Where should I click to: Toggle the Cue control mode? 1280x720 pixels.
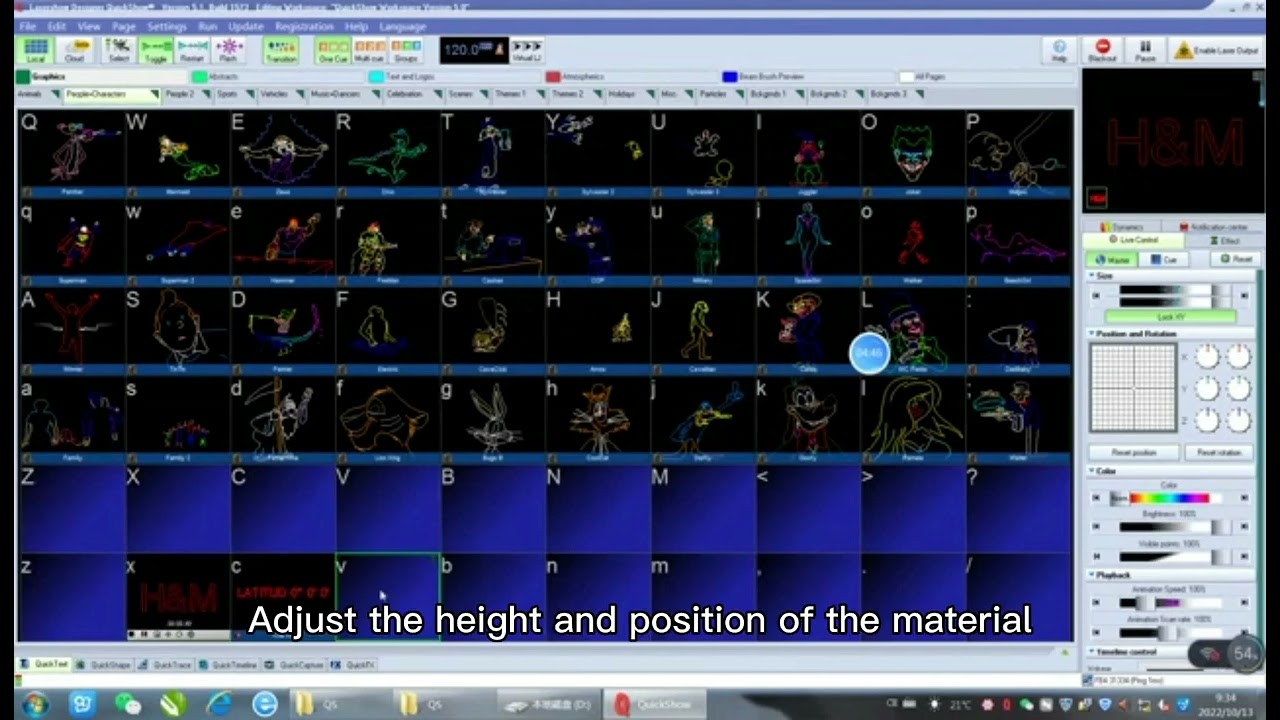point(1165,259)
